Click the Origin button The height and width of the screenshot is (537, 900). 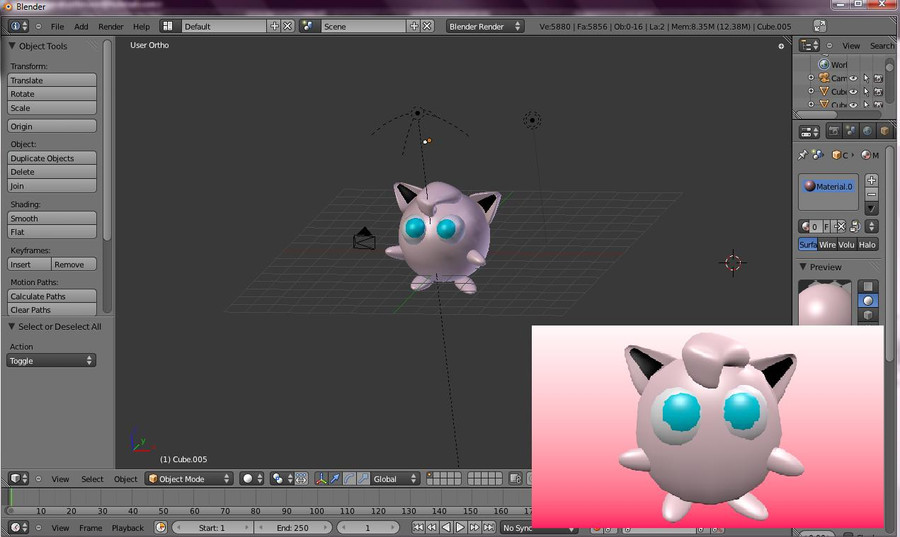coord(52,126)
